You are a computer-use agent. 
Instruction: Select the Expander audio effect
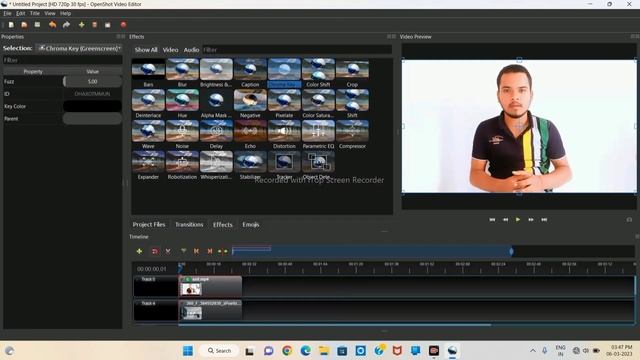click(148, 166)
